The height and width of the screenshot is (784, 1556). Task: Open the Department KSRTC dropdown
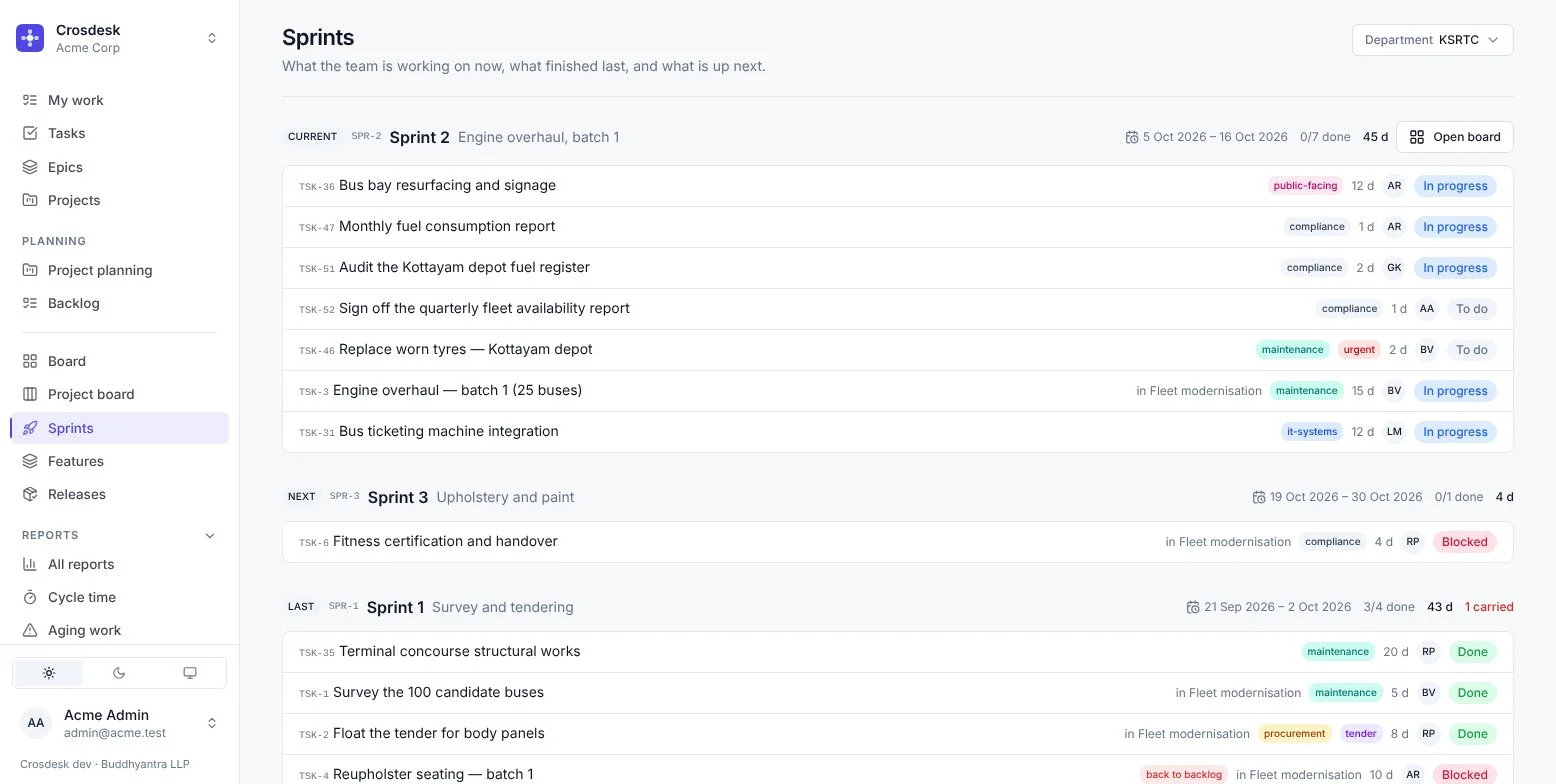1432,40
